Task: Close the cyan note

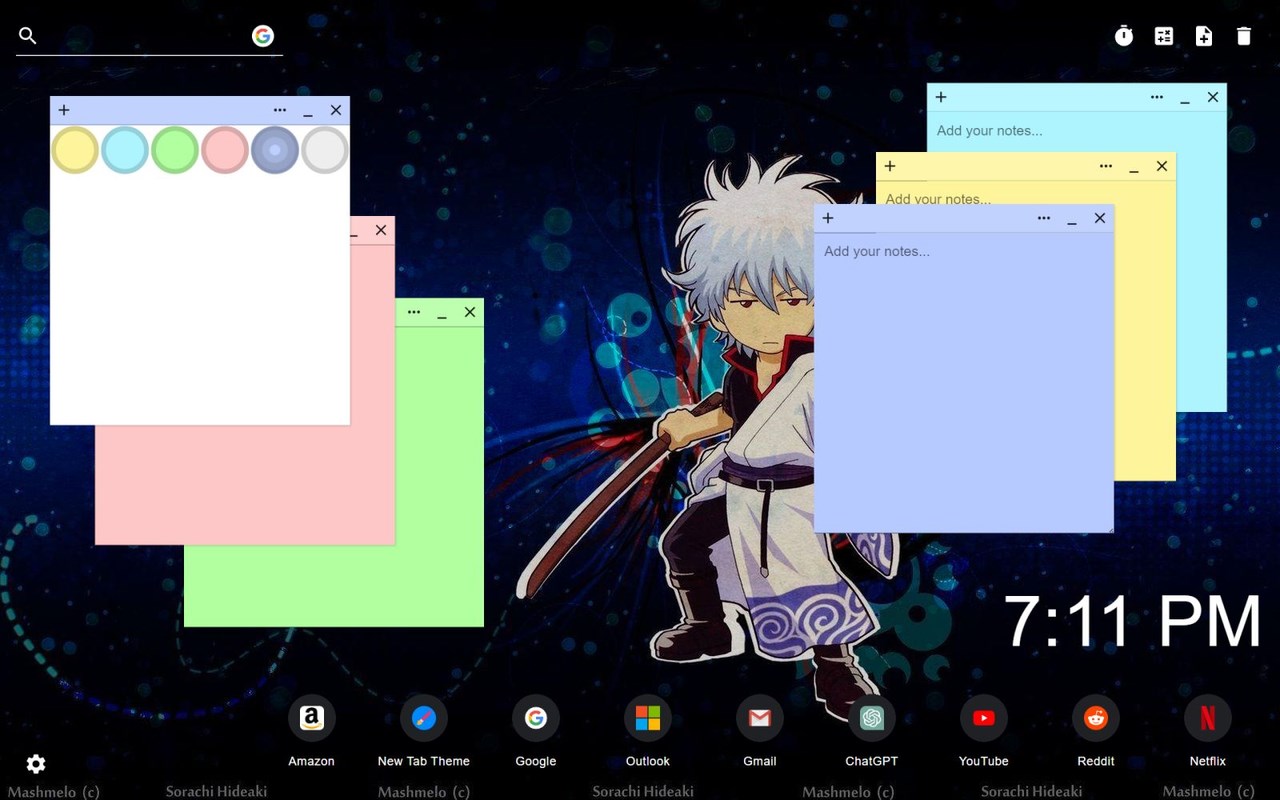Action: point(1213,97)
